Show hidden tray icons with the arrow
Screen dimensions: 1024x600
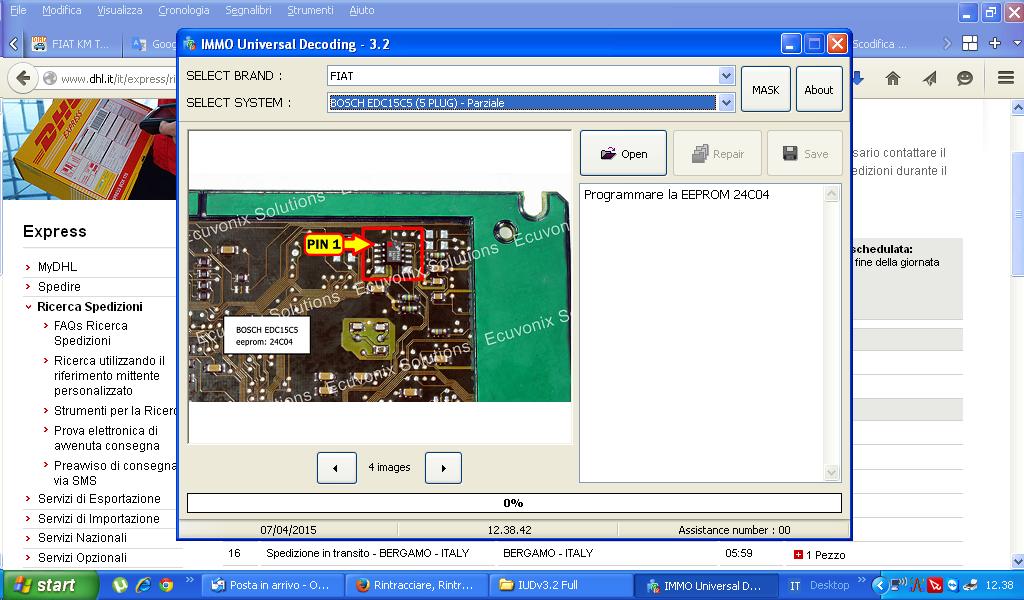click(x=880, y=585)
